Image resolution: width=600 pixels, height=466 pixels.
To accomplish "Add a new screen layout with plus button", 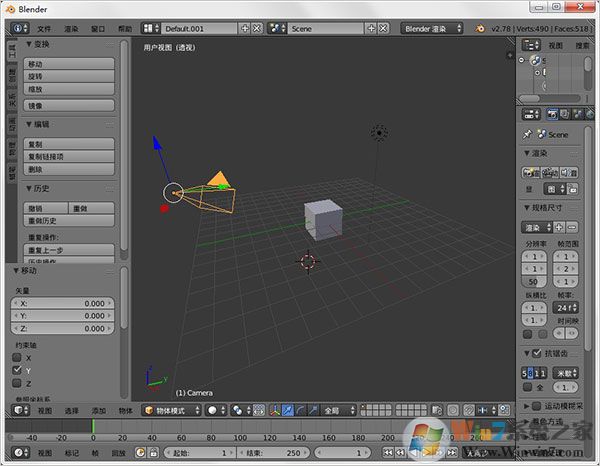I will [244, 29].
